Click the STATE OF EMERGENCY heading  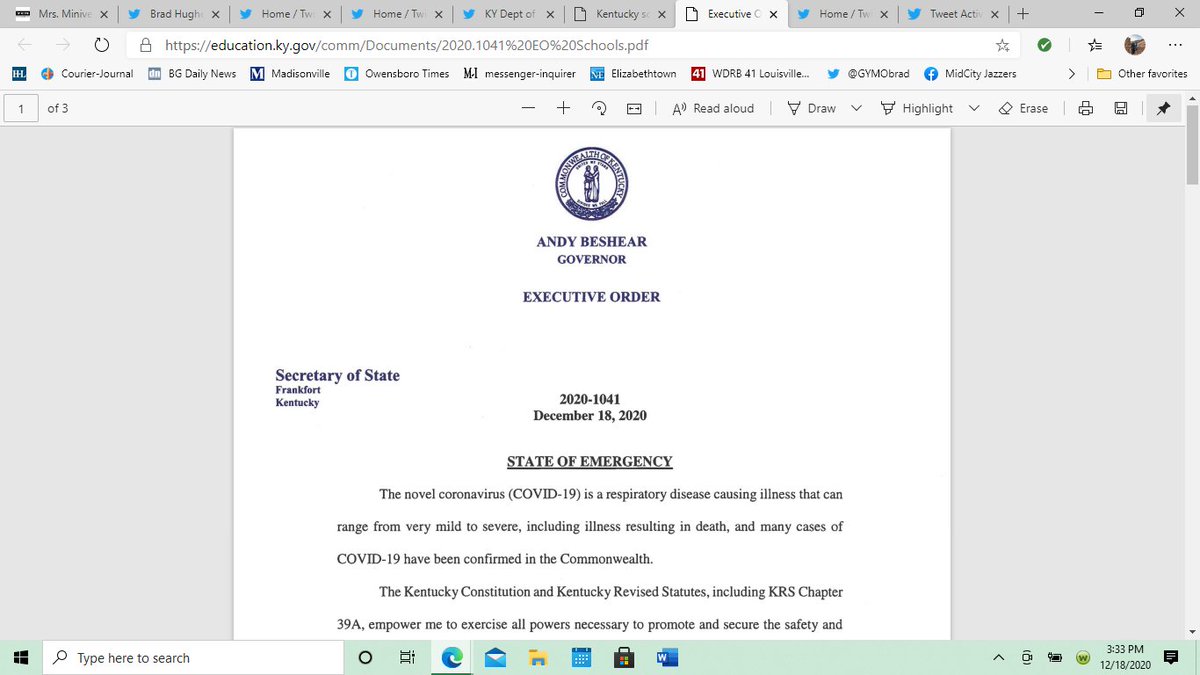[x=590, y=461]
